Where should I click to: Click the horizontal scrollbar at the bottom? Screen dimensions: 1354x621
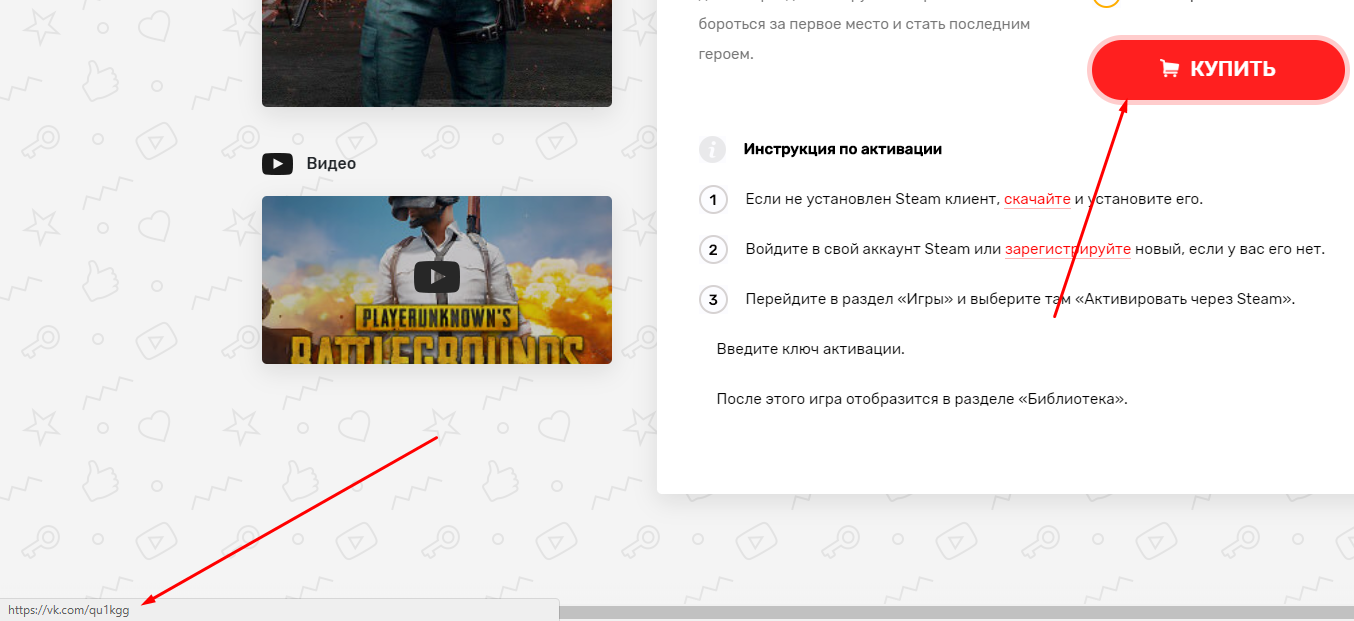pos(956,613)
